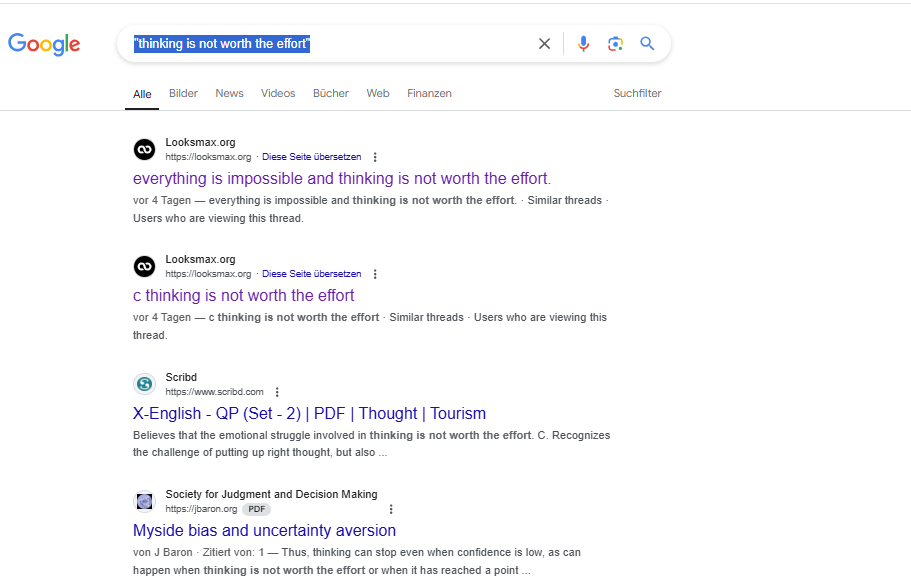Click the Society for Judgment favicon
Viewport: 911px width, 580px height.
145,501
